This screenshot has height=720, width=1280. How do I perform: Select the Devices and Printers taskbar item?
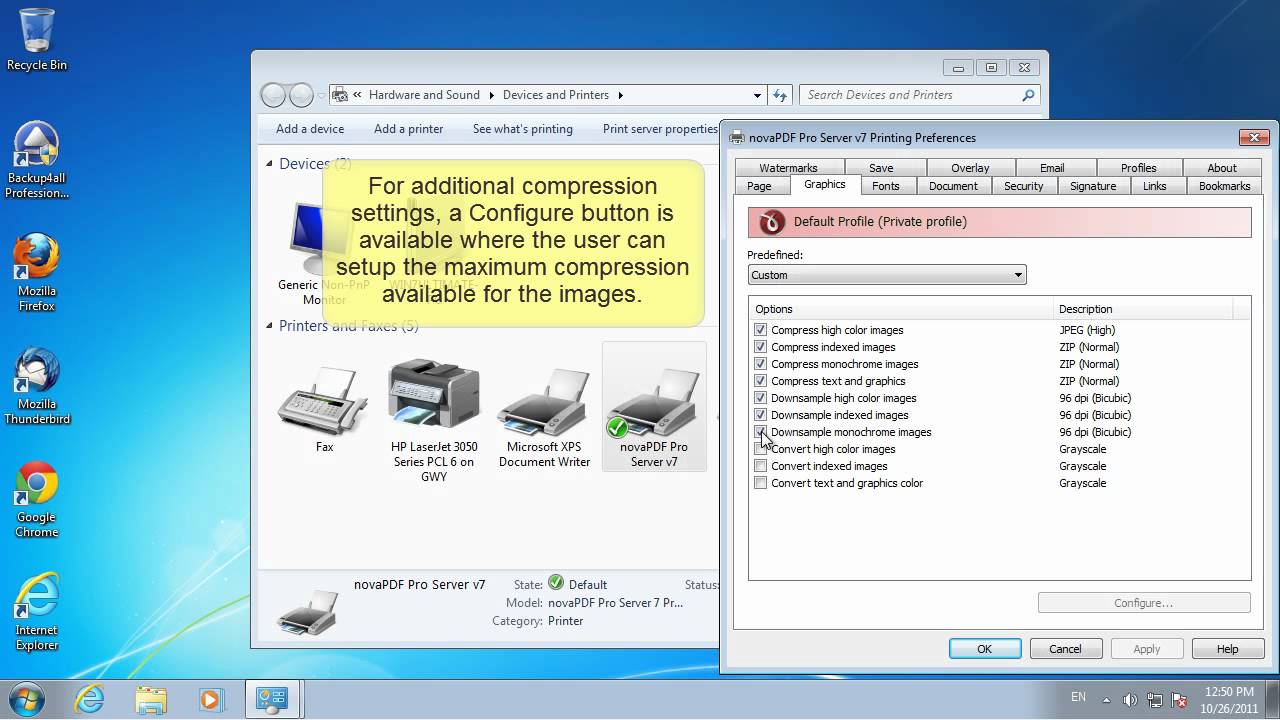point(272,699)
